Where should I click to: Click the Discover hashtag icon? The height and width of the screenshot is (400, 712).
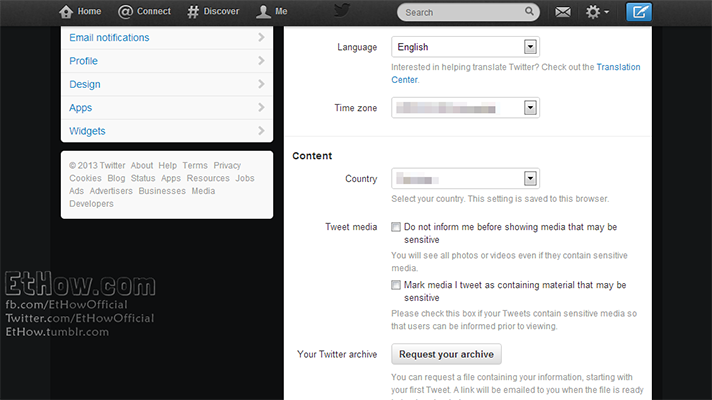[x=193, y=12]
